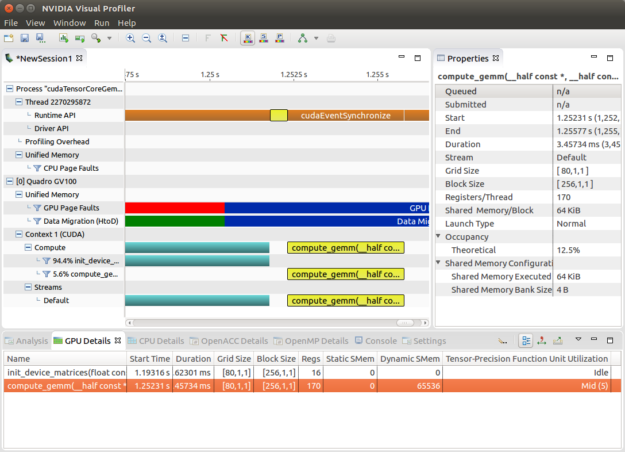Open the Window menu
Image resolution: width=625 pixels, height=452 pixels.
pyautogui.click(x=69, y=23)
